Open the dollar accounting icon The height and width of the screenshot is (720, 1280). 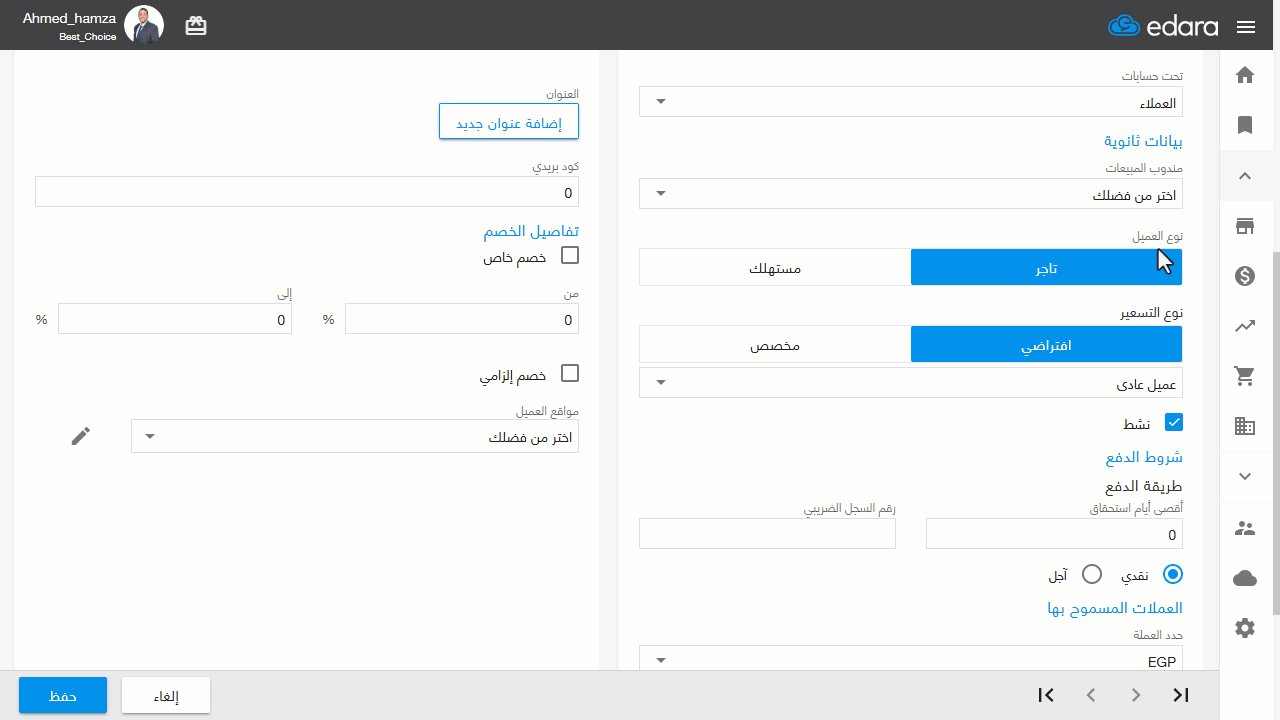pos(1245,276)
